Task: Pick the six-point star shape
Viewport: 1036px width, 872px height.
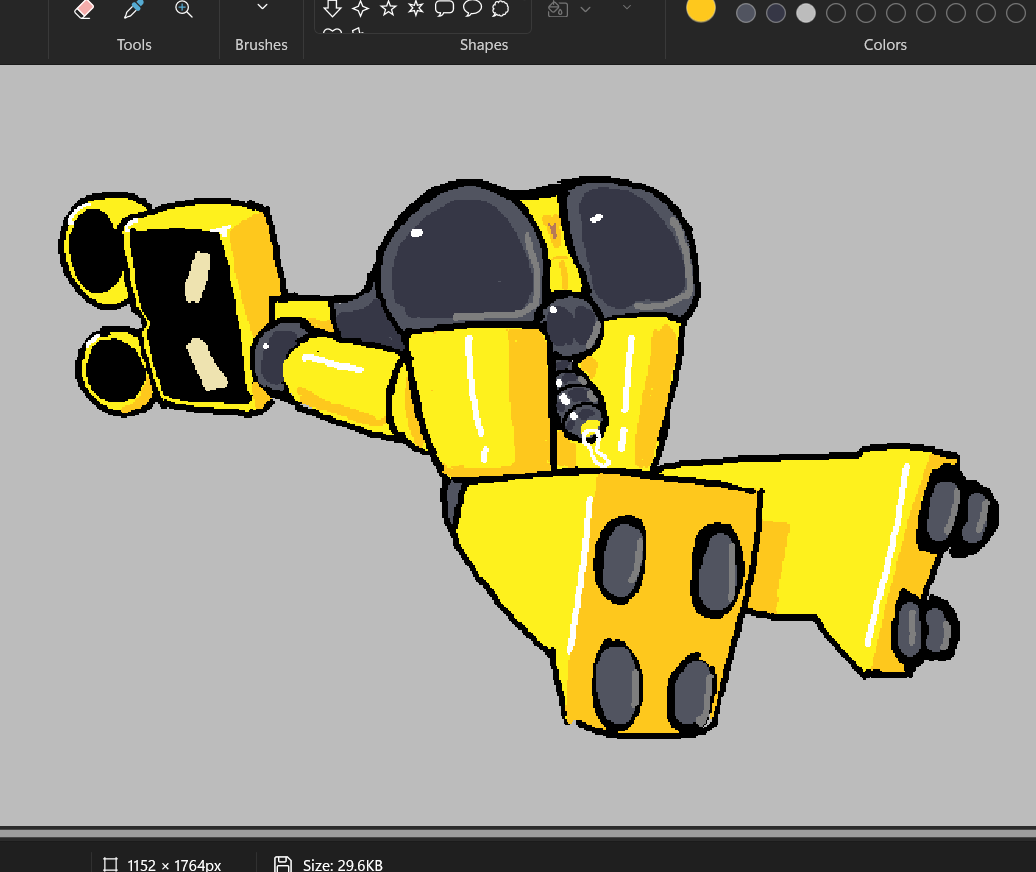Action: coord(416,9)
